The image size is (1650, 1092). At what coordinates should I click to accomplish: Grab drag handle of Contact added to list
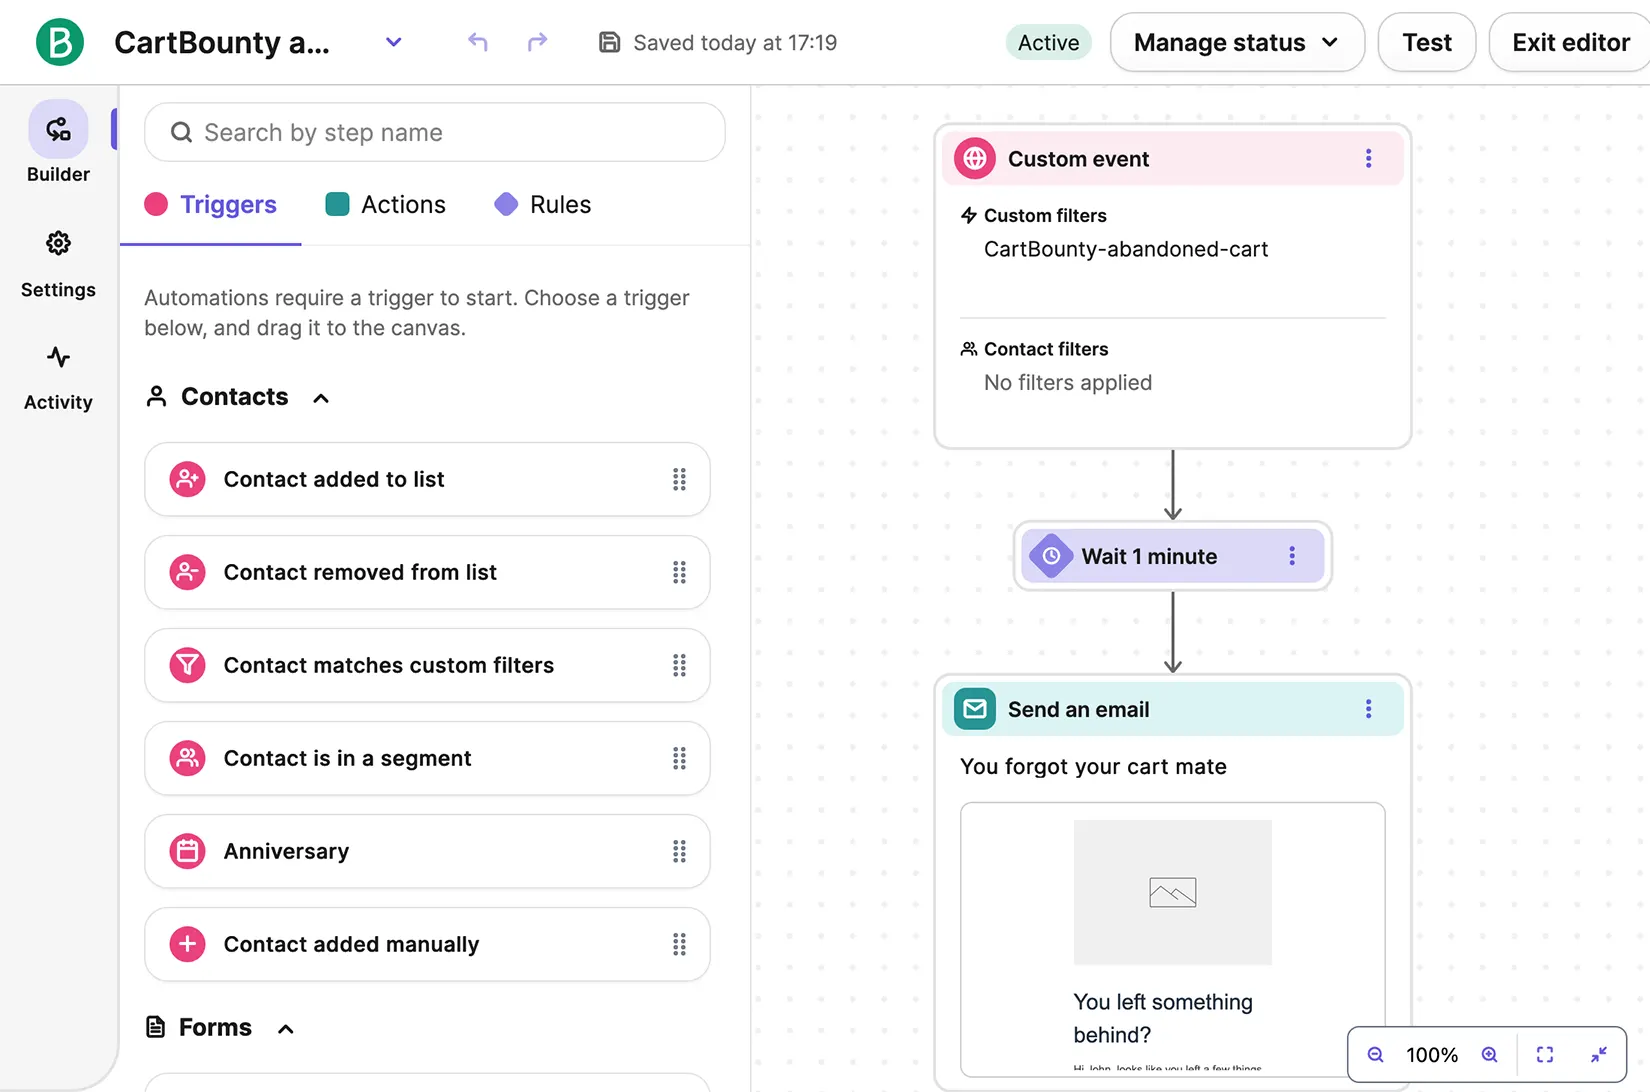click(x=679, y=479)
